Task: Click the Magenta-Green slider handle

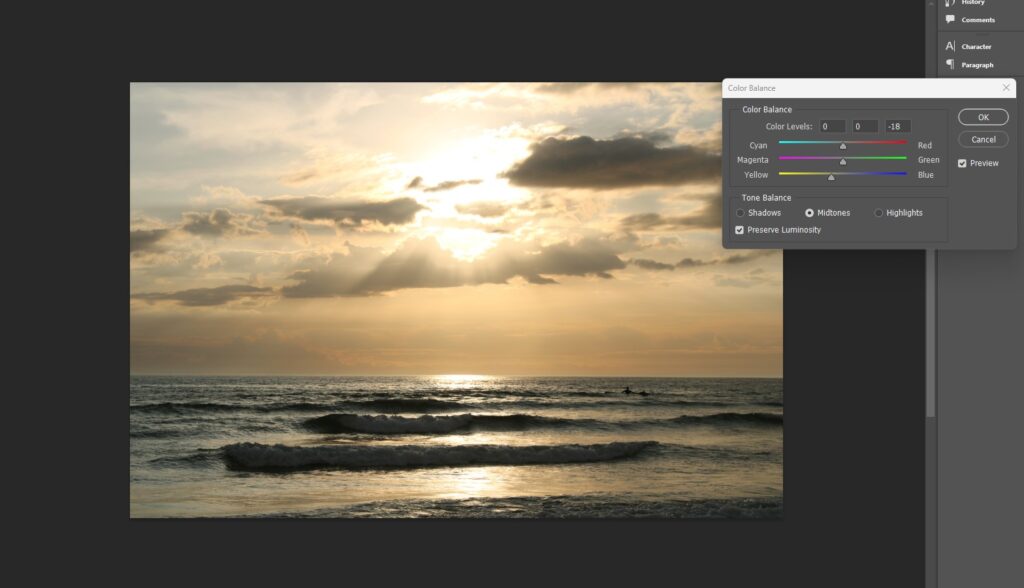Action: click(x=842, y=161)
